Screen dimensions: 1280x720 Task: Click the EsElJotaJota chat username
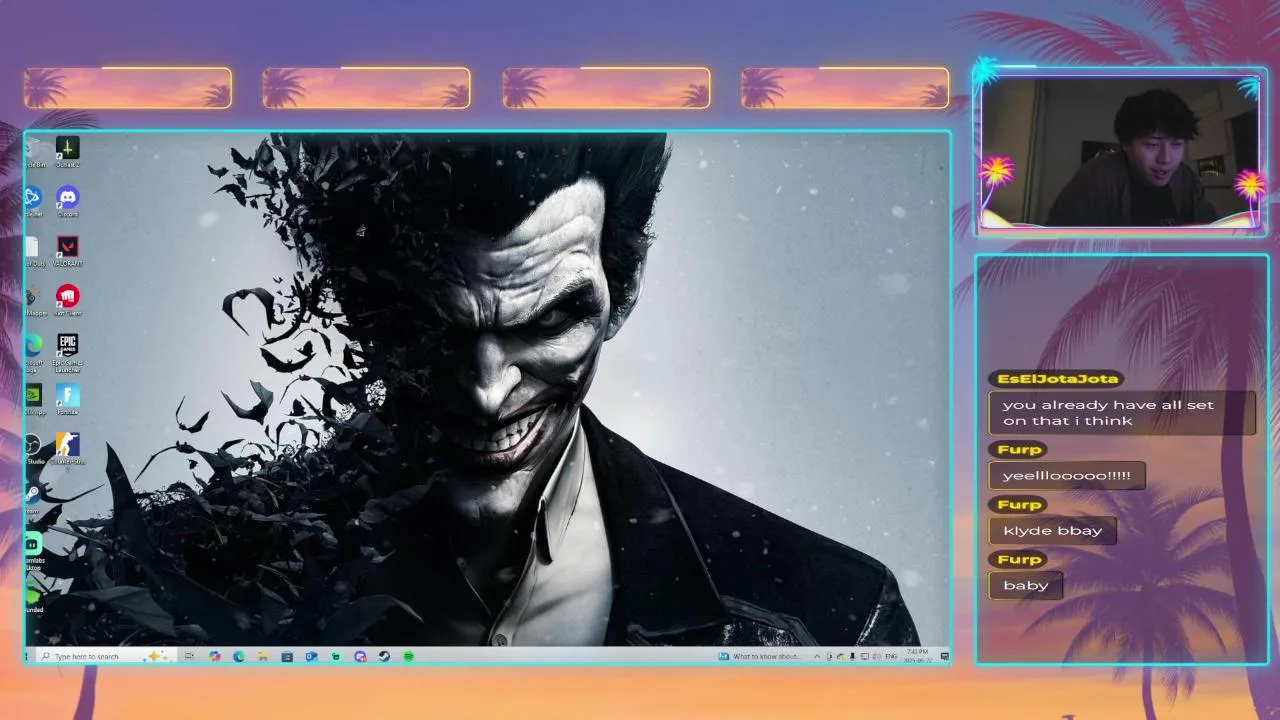click(x=1058, y=379)
